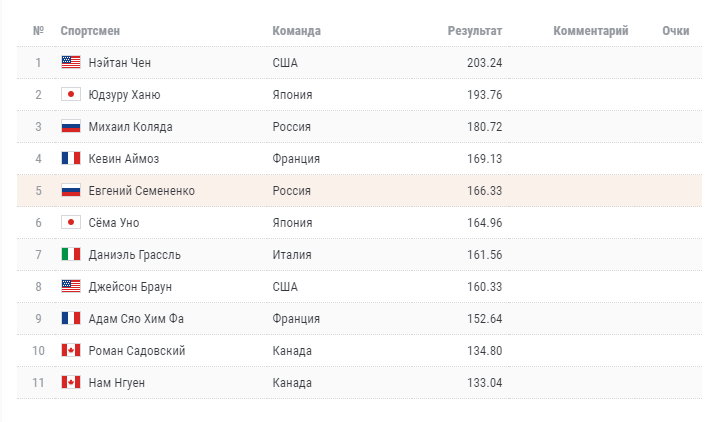Open athlete Евгений Семененко's name link
The height and width of the screenshot is (422, 717).
[x=142, y=190]
